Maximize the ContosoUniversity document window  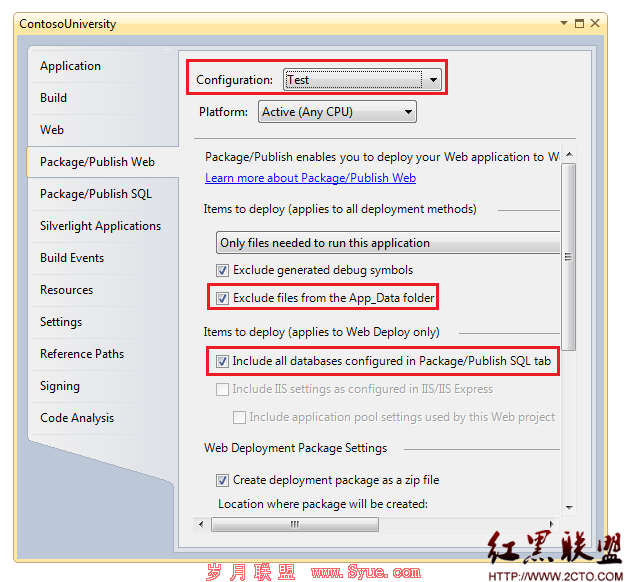pyautogui.click(x=580, y=23)
